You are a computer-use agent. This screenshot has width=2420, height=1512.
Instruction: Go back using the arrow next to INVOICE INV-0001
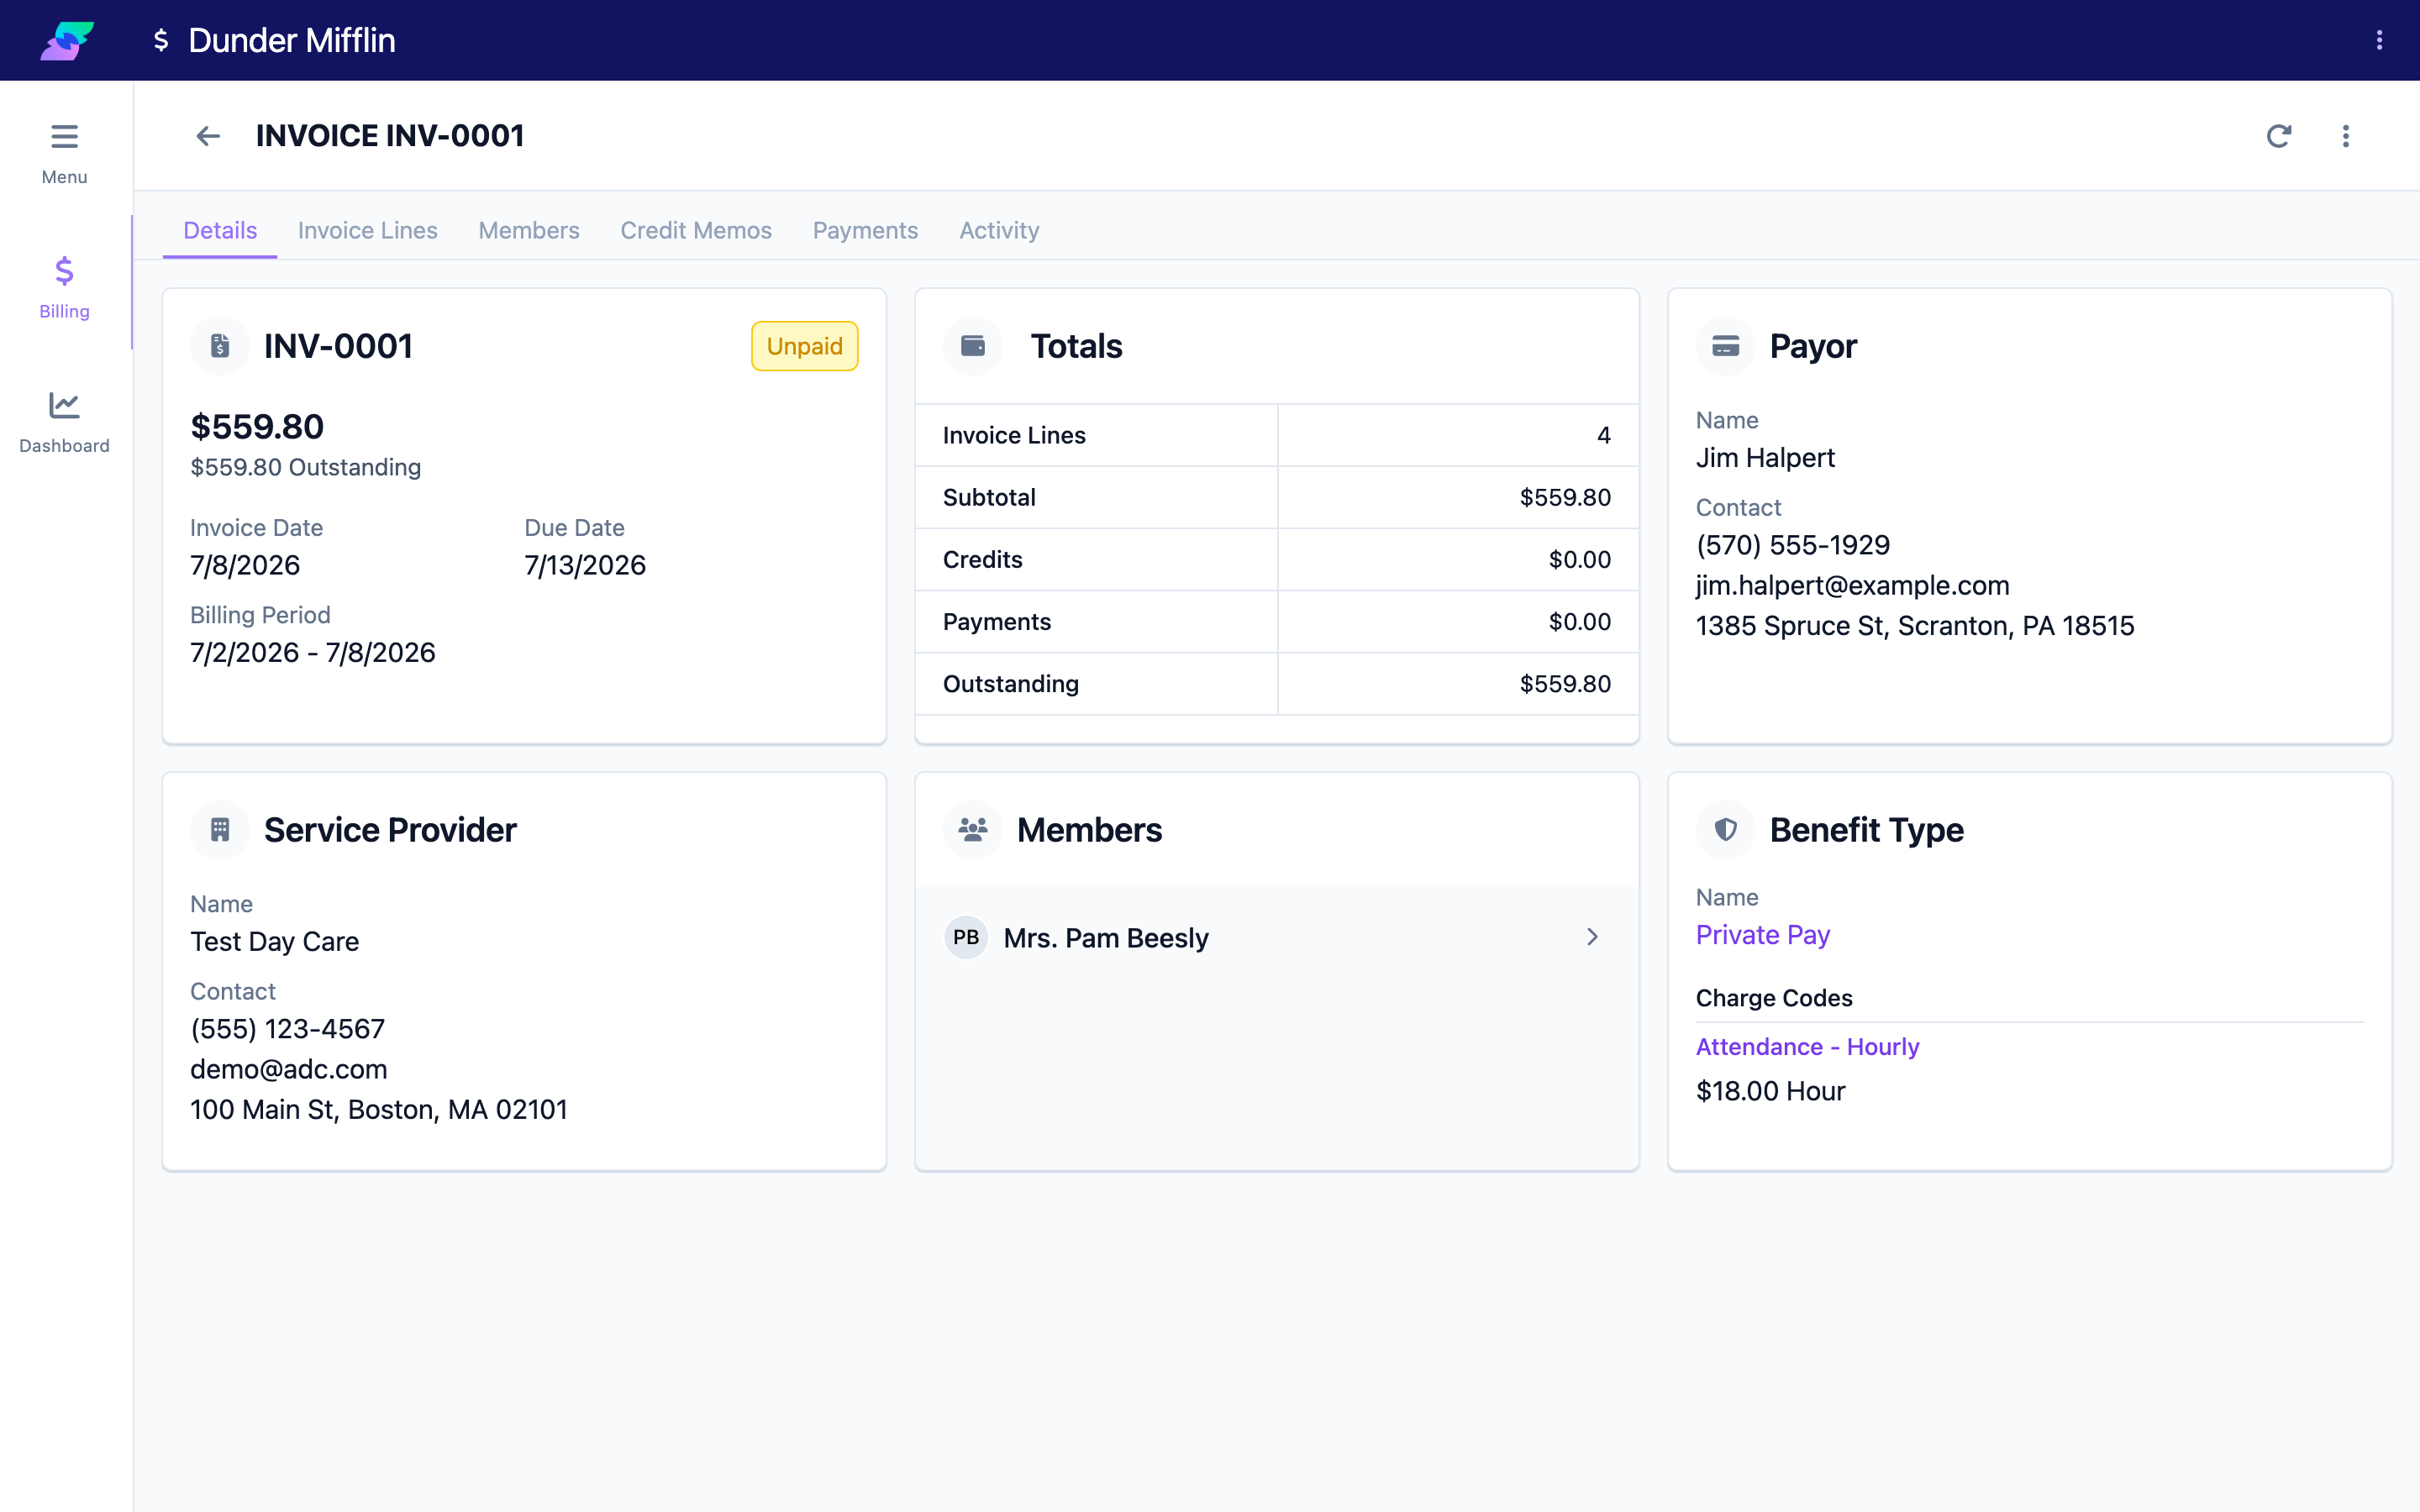point(208,136)
